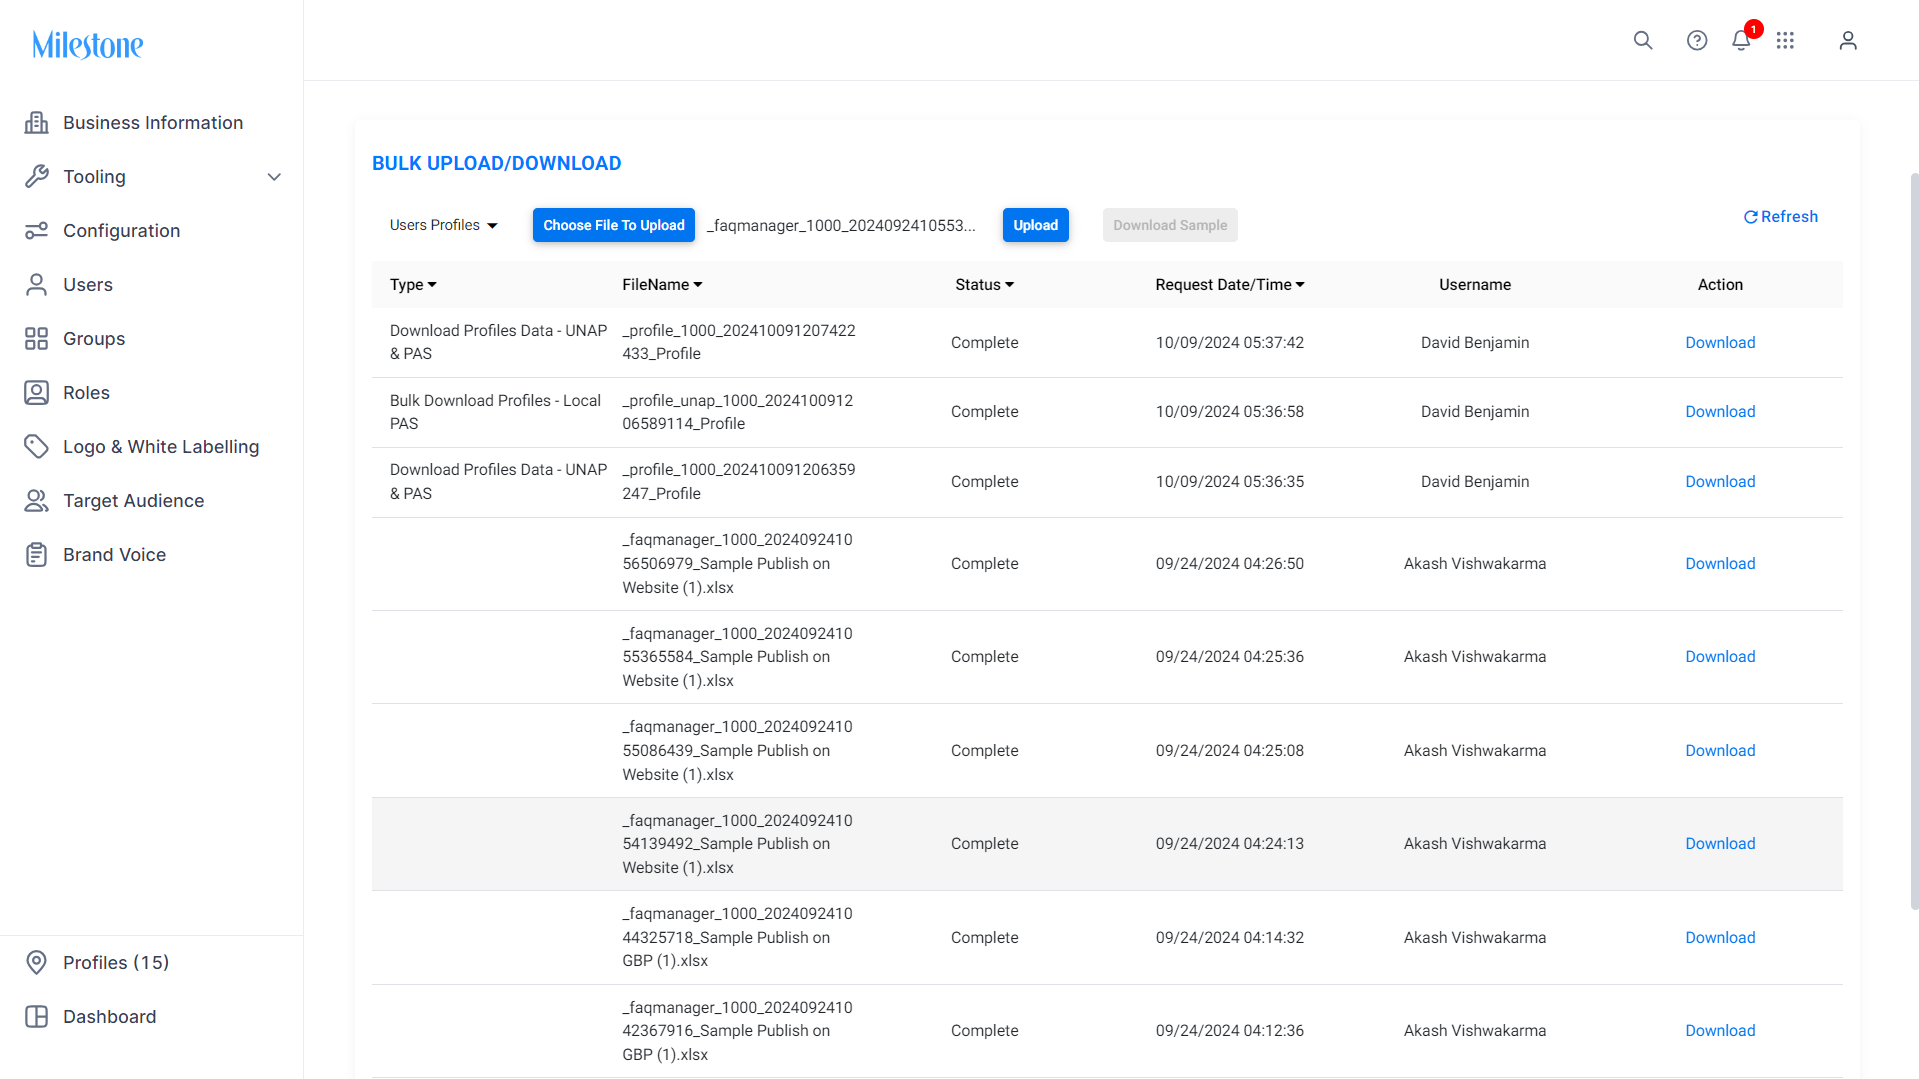Open search with magnifier icon

click(1643, 40)
